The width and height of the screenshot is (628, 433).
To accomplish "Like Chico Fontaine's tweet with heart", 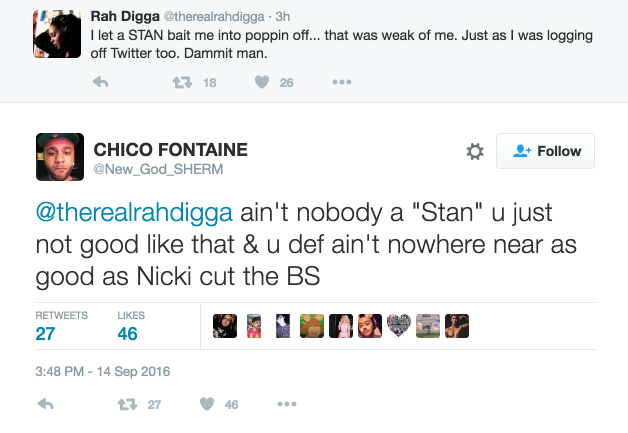I will [x=207, y=404].
